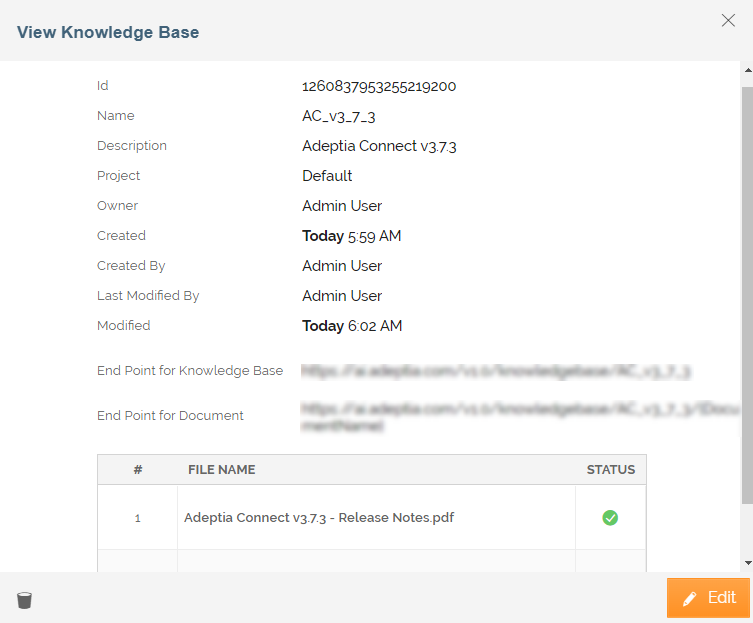Image resolution: width=753 pixels, height=623 pixels.
Task: Click the orange Edit button
Action: 708,598
